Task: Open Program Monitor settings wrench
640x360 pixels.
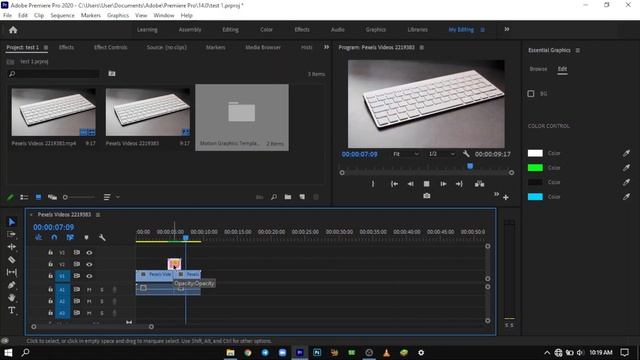Action: [466, 154]
